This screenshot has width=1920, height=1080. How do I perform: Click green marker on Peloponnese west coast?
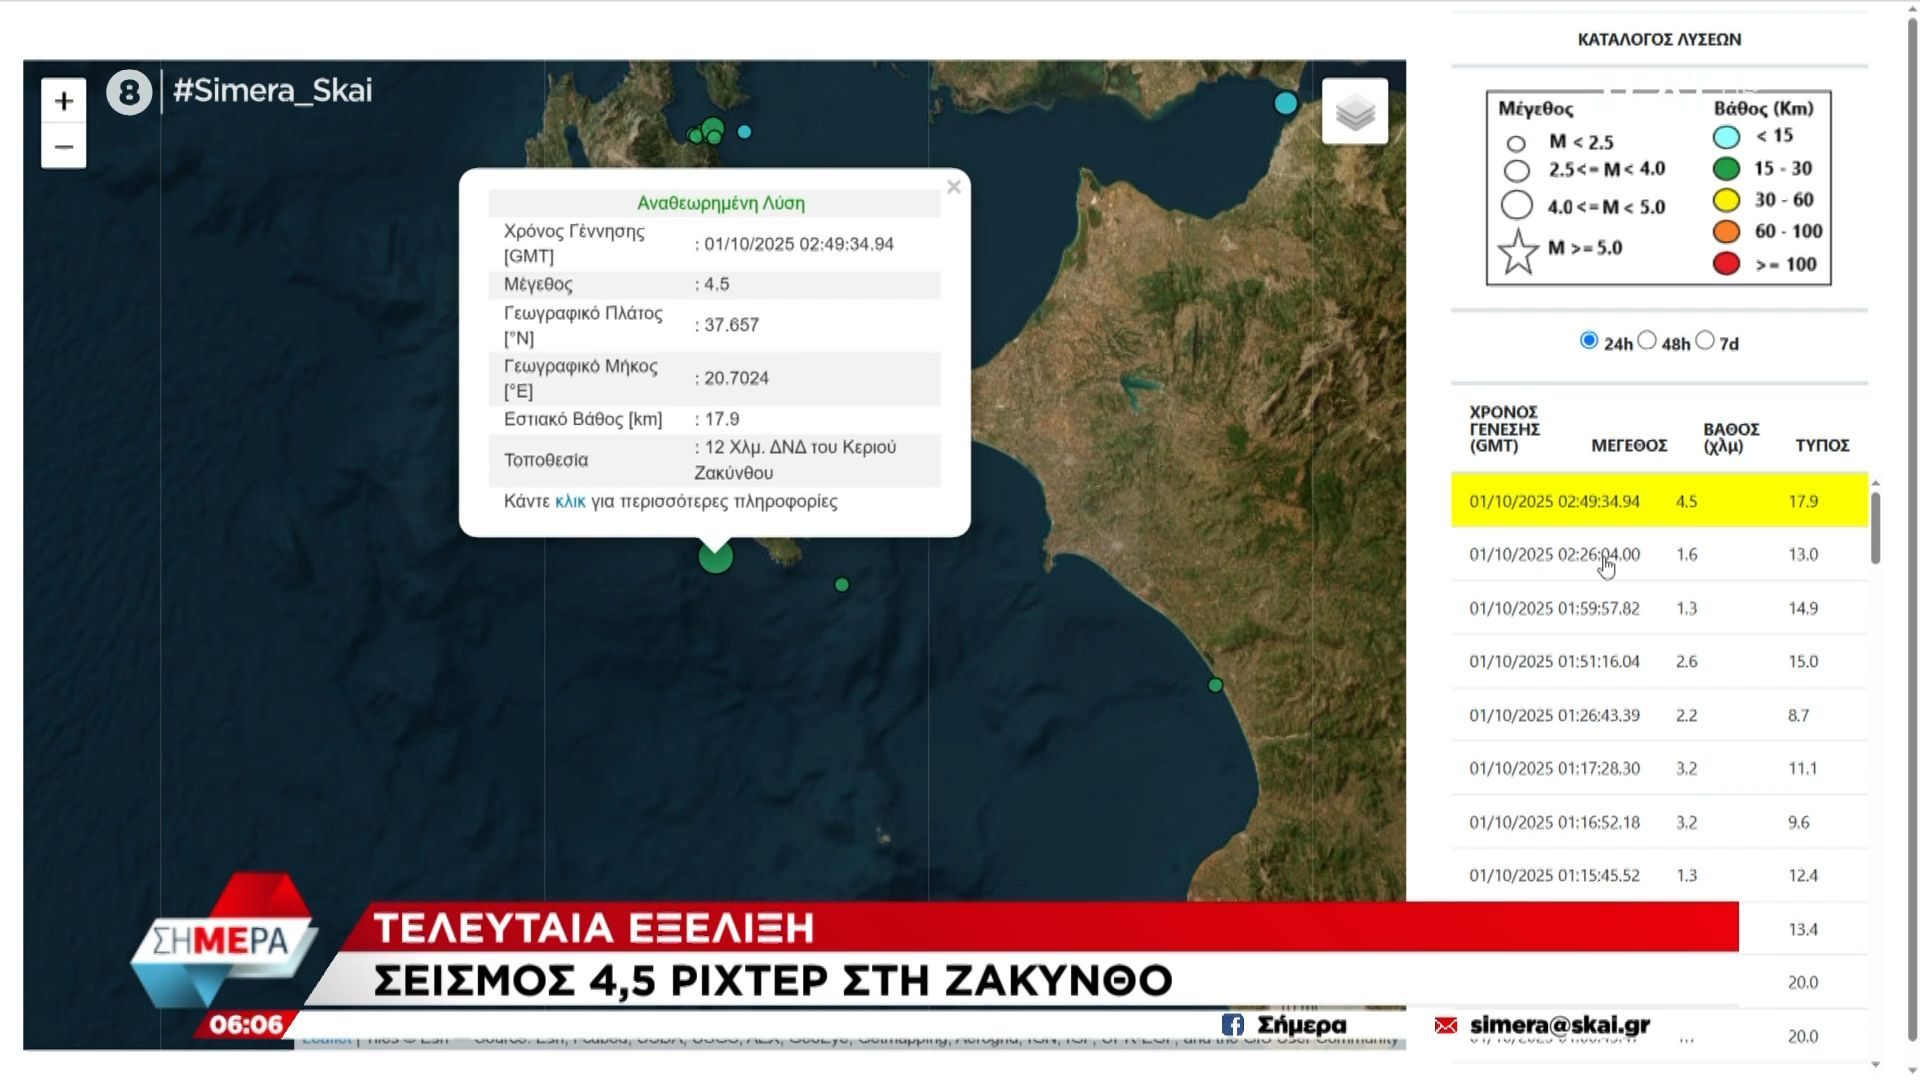(x=1215, y=685)
